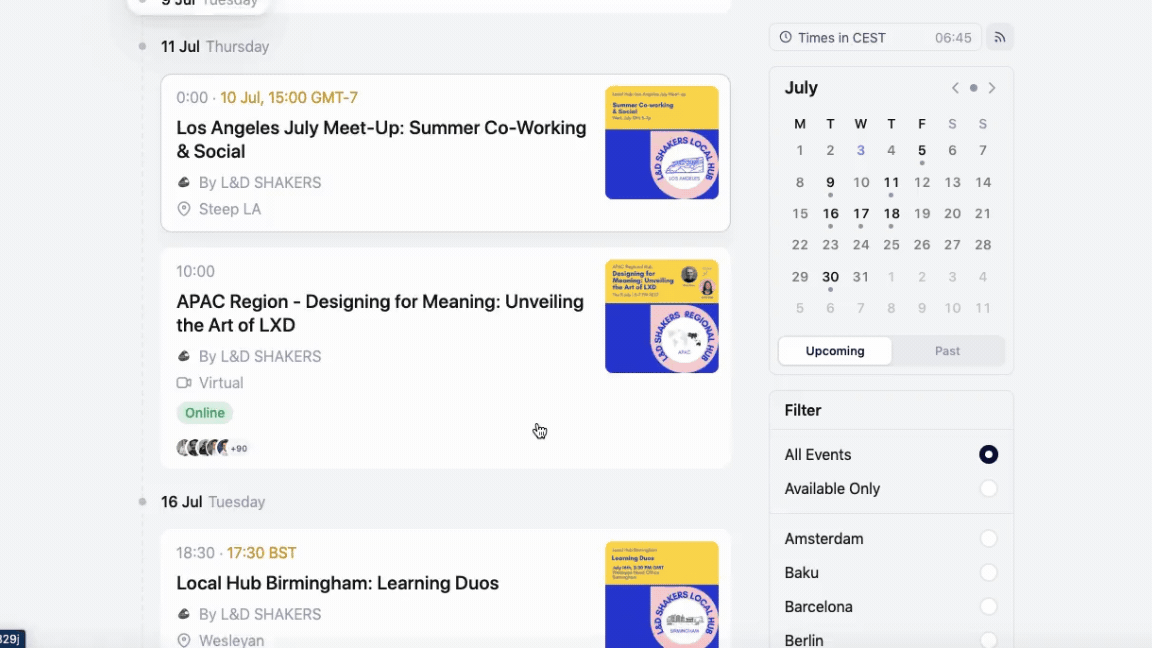Select July 30 in the calendar

coord(830,277)
